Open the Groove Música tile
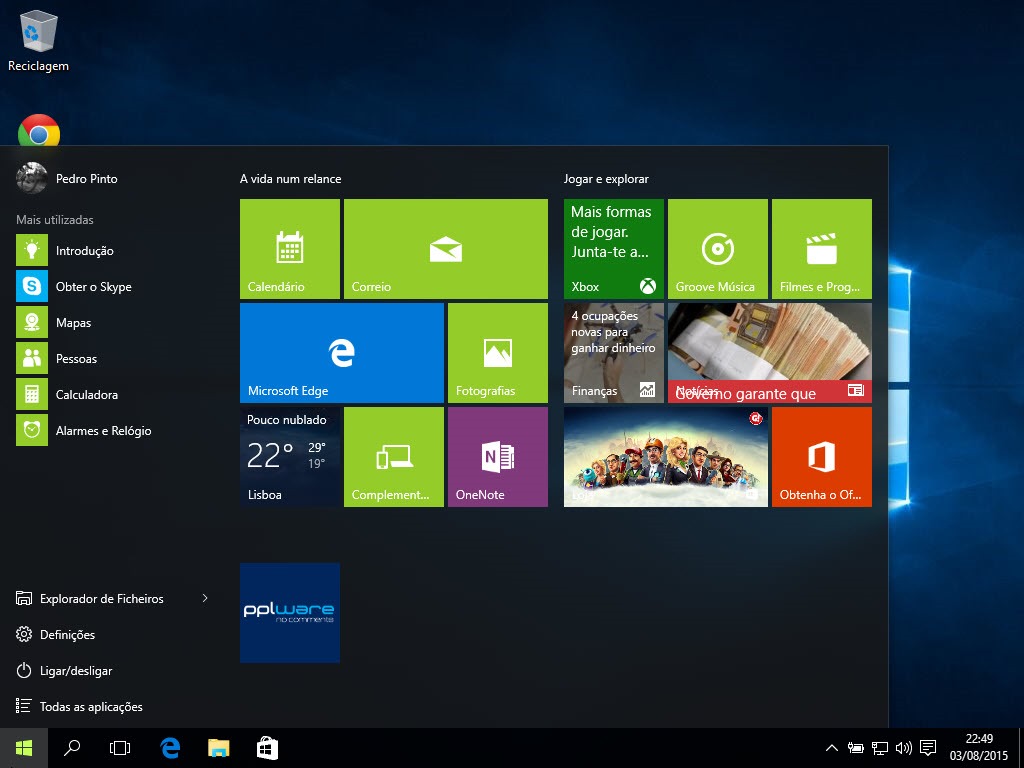 pos(717,248)
